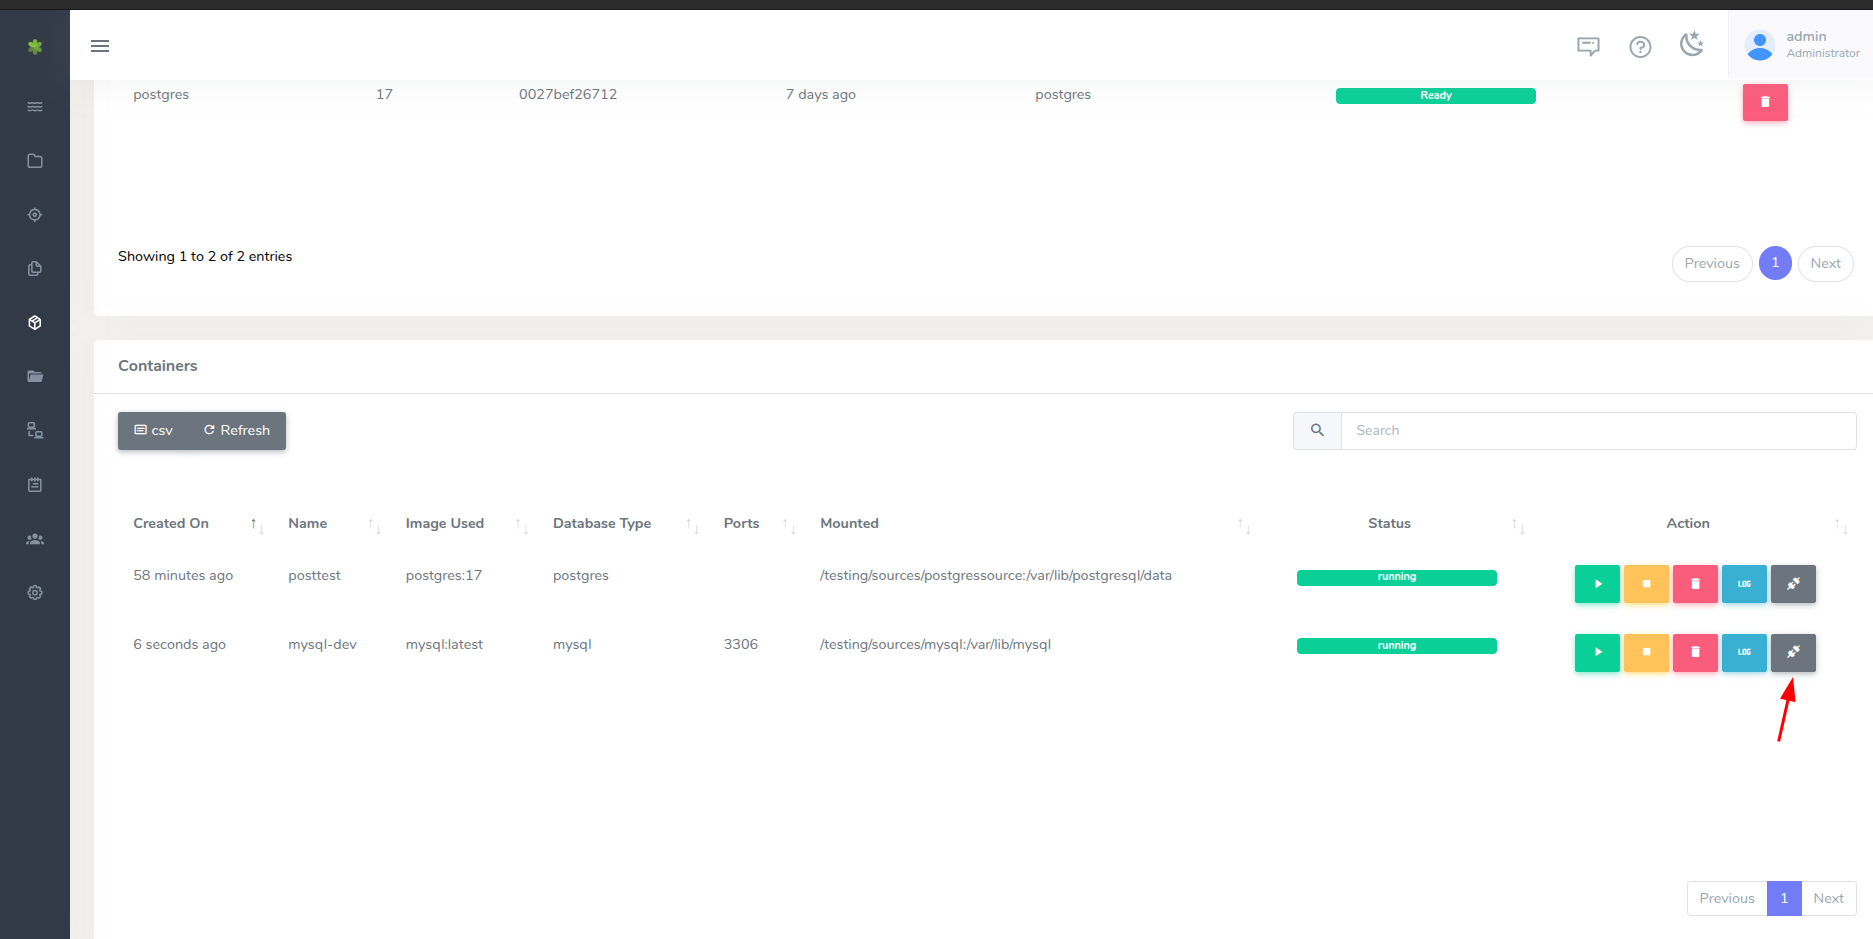Delete the posttest container
Screen dimensions: 1873x939
coord(1695,584)
